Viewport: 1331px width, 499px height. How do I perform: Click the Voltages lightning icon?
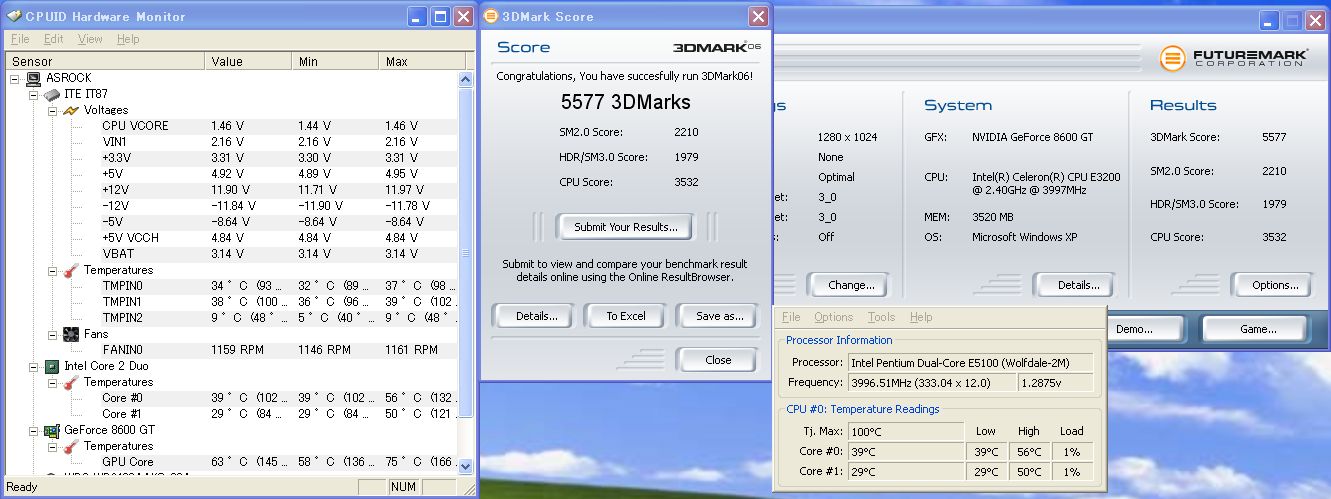(71, 110)
